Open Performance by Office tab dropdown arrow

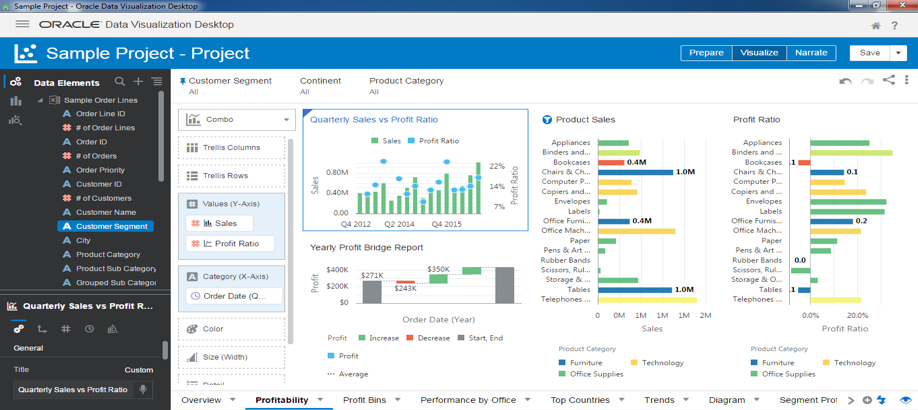528,400
